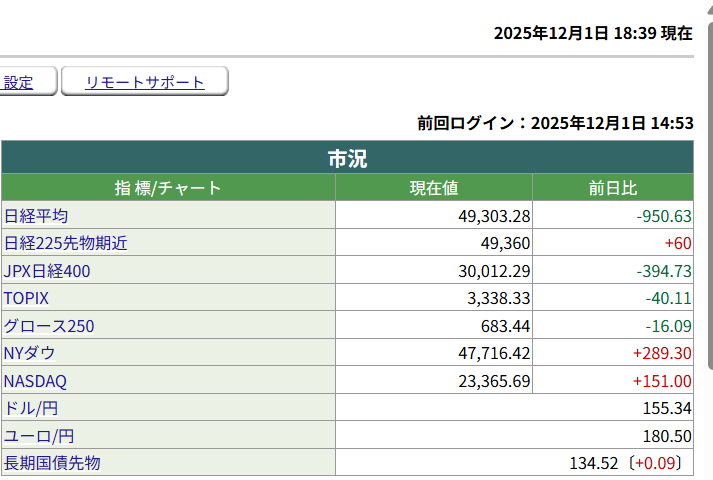This screenshot has height=480, width=713.
Task: Select the NYダウ link
Action: 30,353
